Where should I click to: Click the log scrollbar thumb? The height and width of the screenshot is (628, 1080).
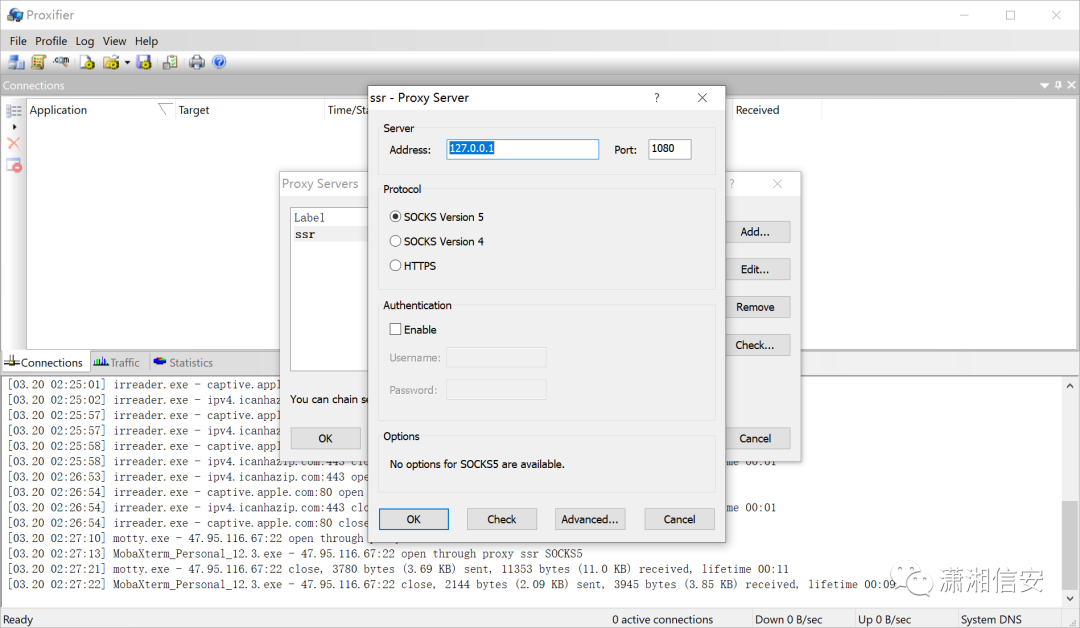1070,543
